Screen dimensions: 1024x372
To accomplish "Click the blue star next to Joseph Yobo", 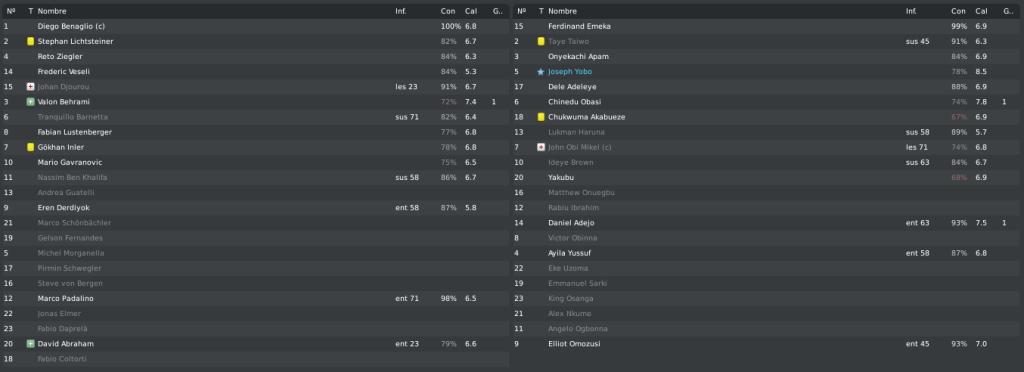I will click(x=541, y=72).
